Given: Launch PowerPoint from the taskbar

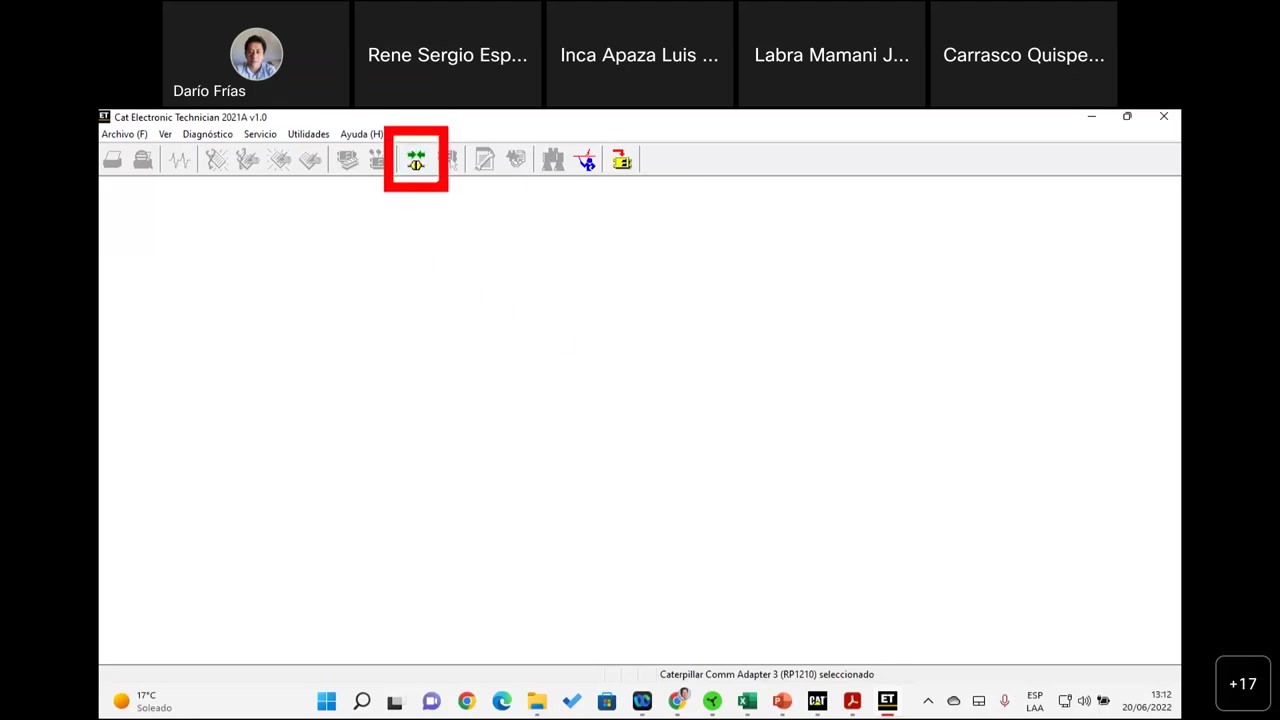Looking at the screenshot, I should tap(782, 701).
